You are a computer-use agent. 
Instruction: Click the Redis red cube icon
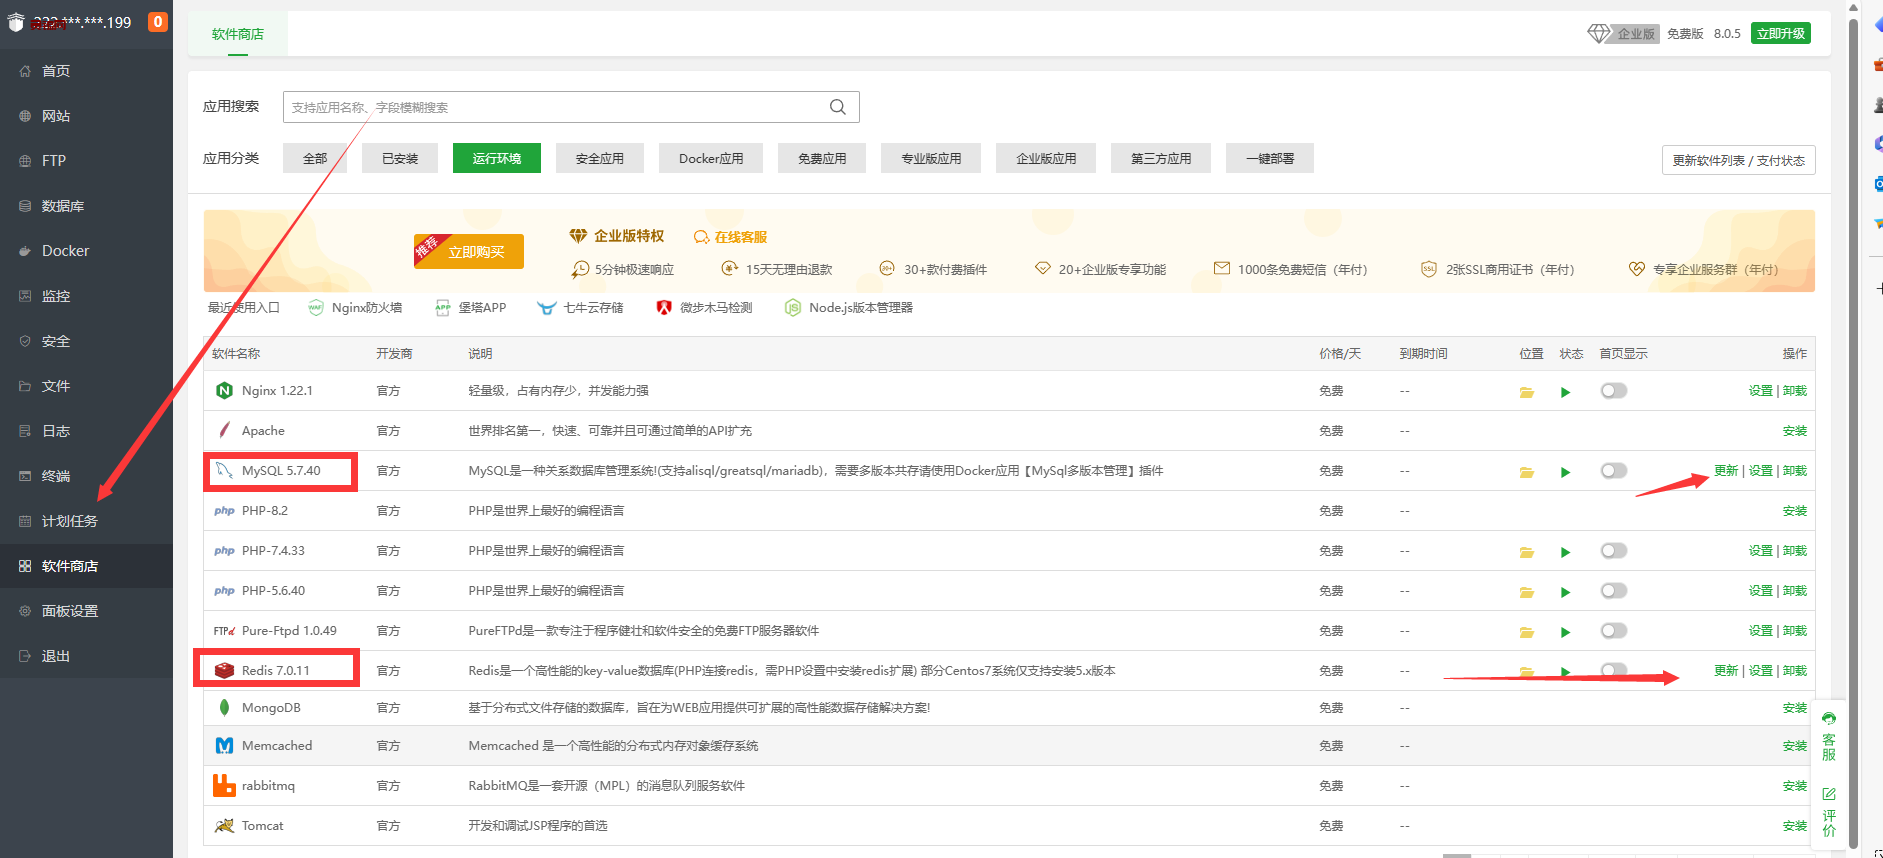coord(225,671)
